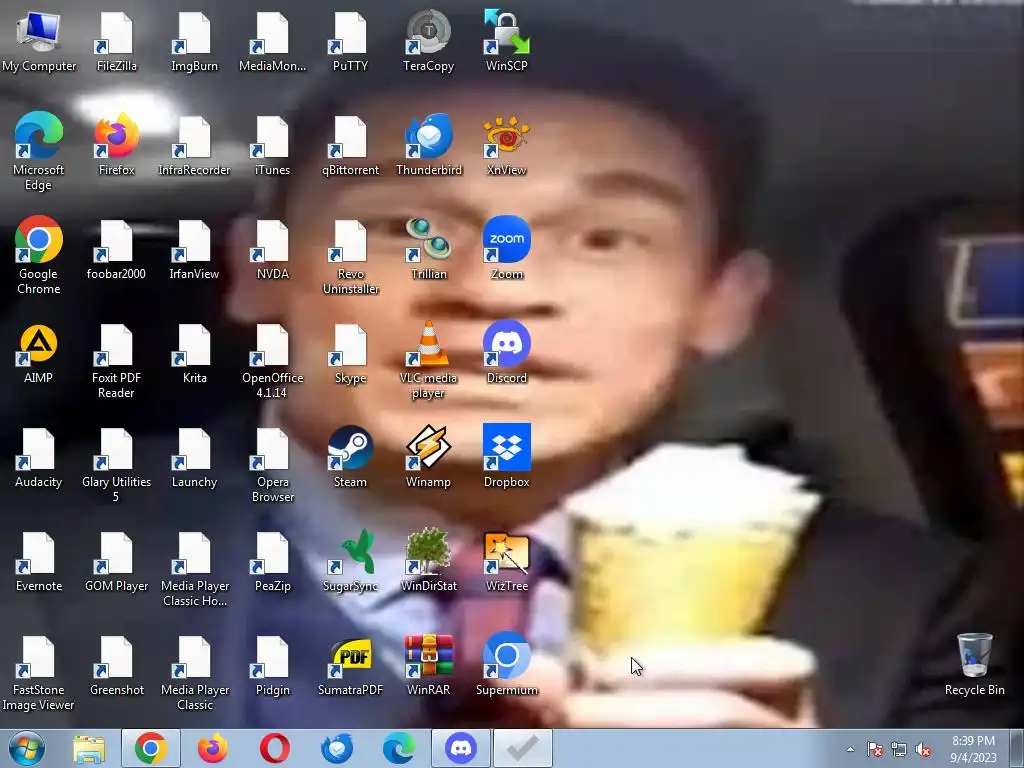Select NVDA desktop shortcut

pyautogui.click(x=272, y=249)
